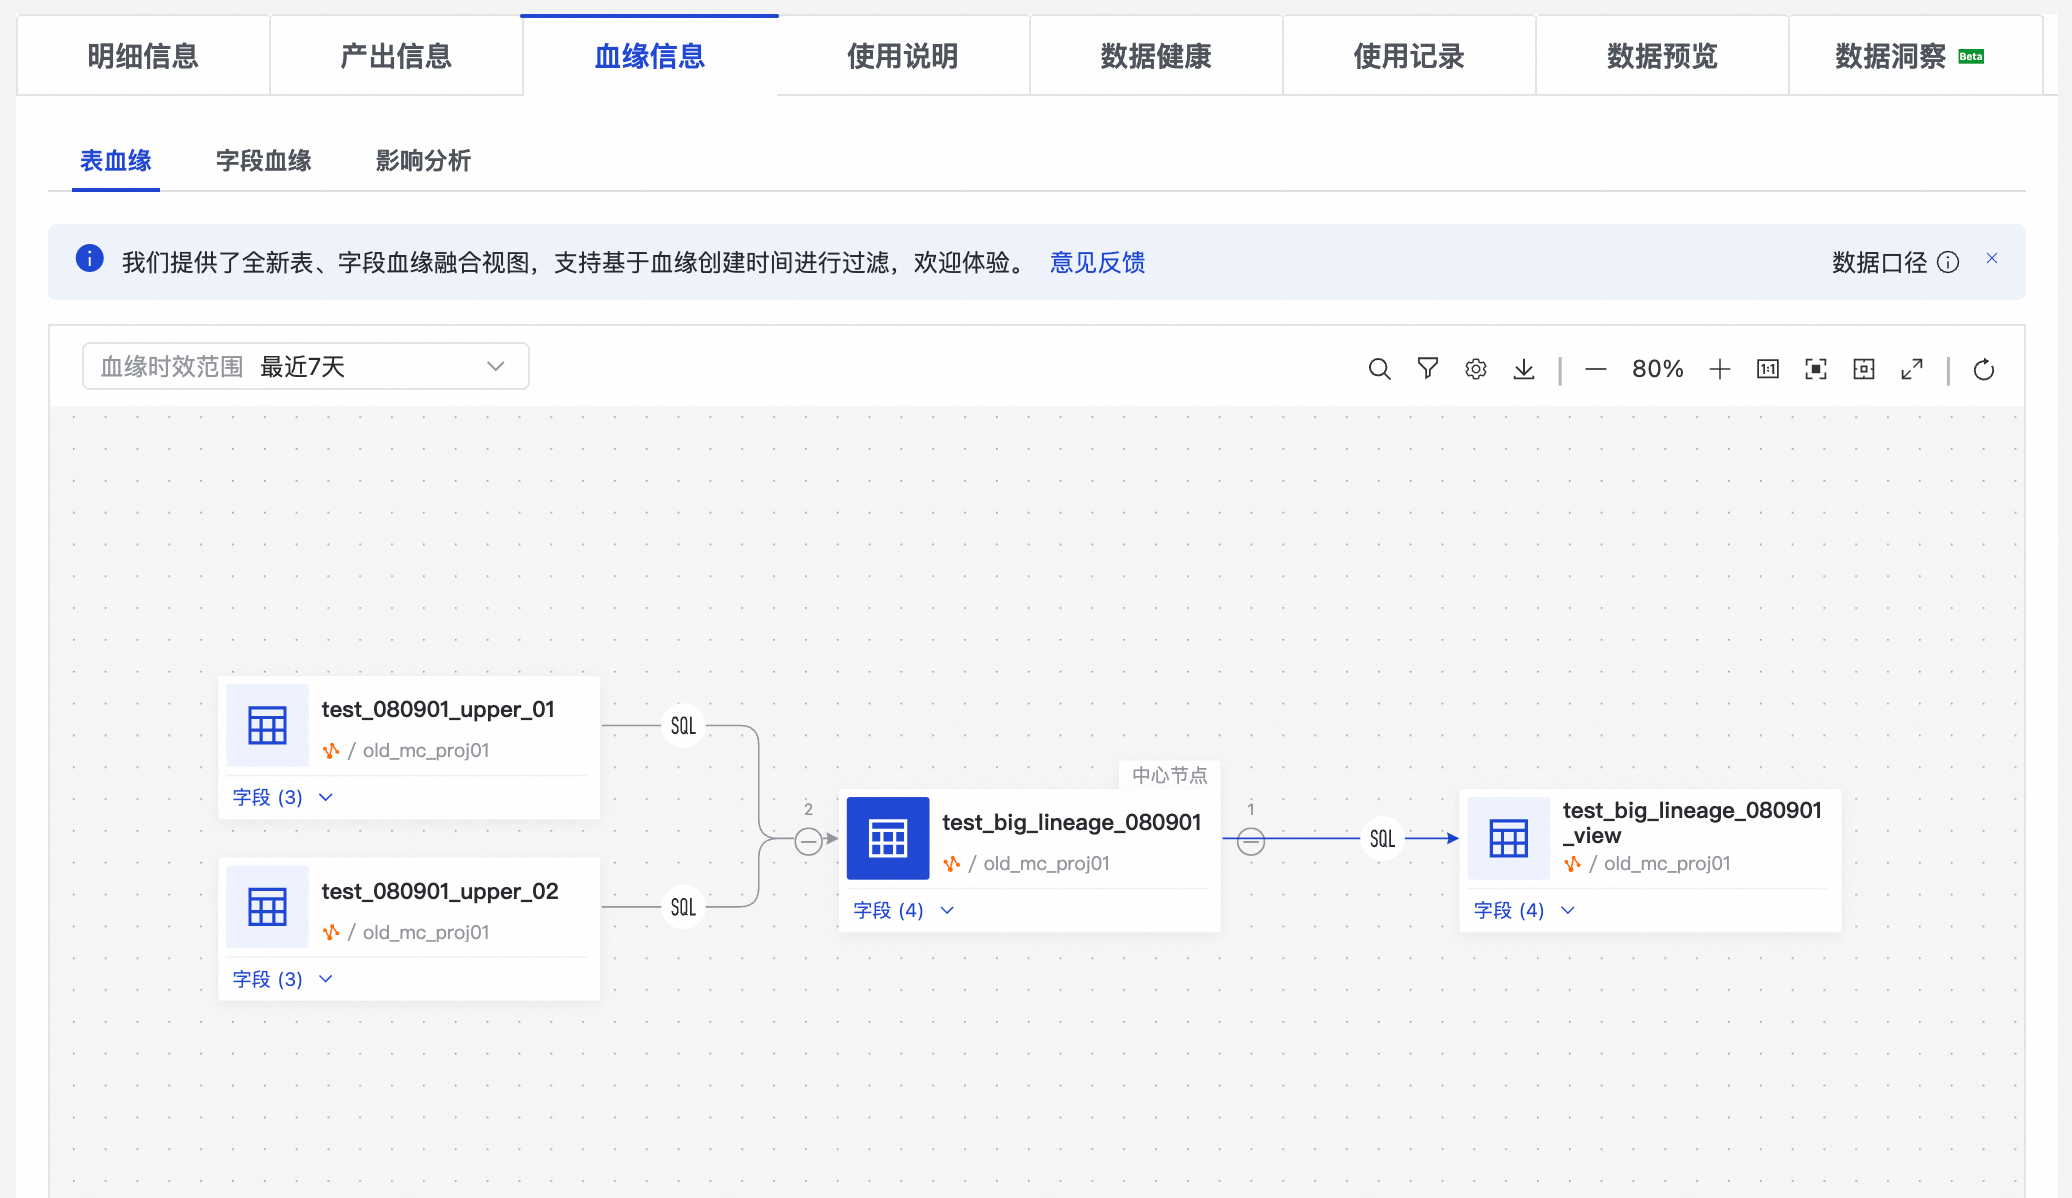Image resolution: width=2072 pixels, height=1198 pixels.
Task: Switch to the 字段血缘 tab
Action: (263, 160)
